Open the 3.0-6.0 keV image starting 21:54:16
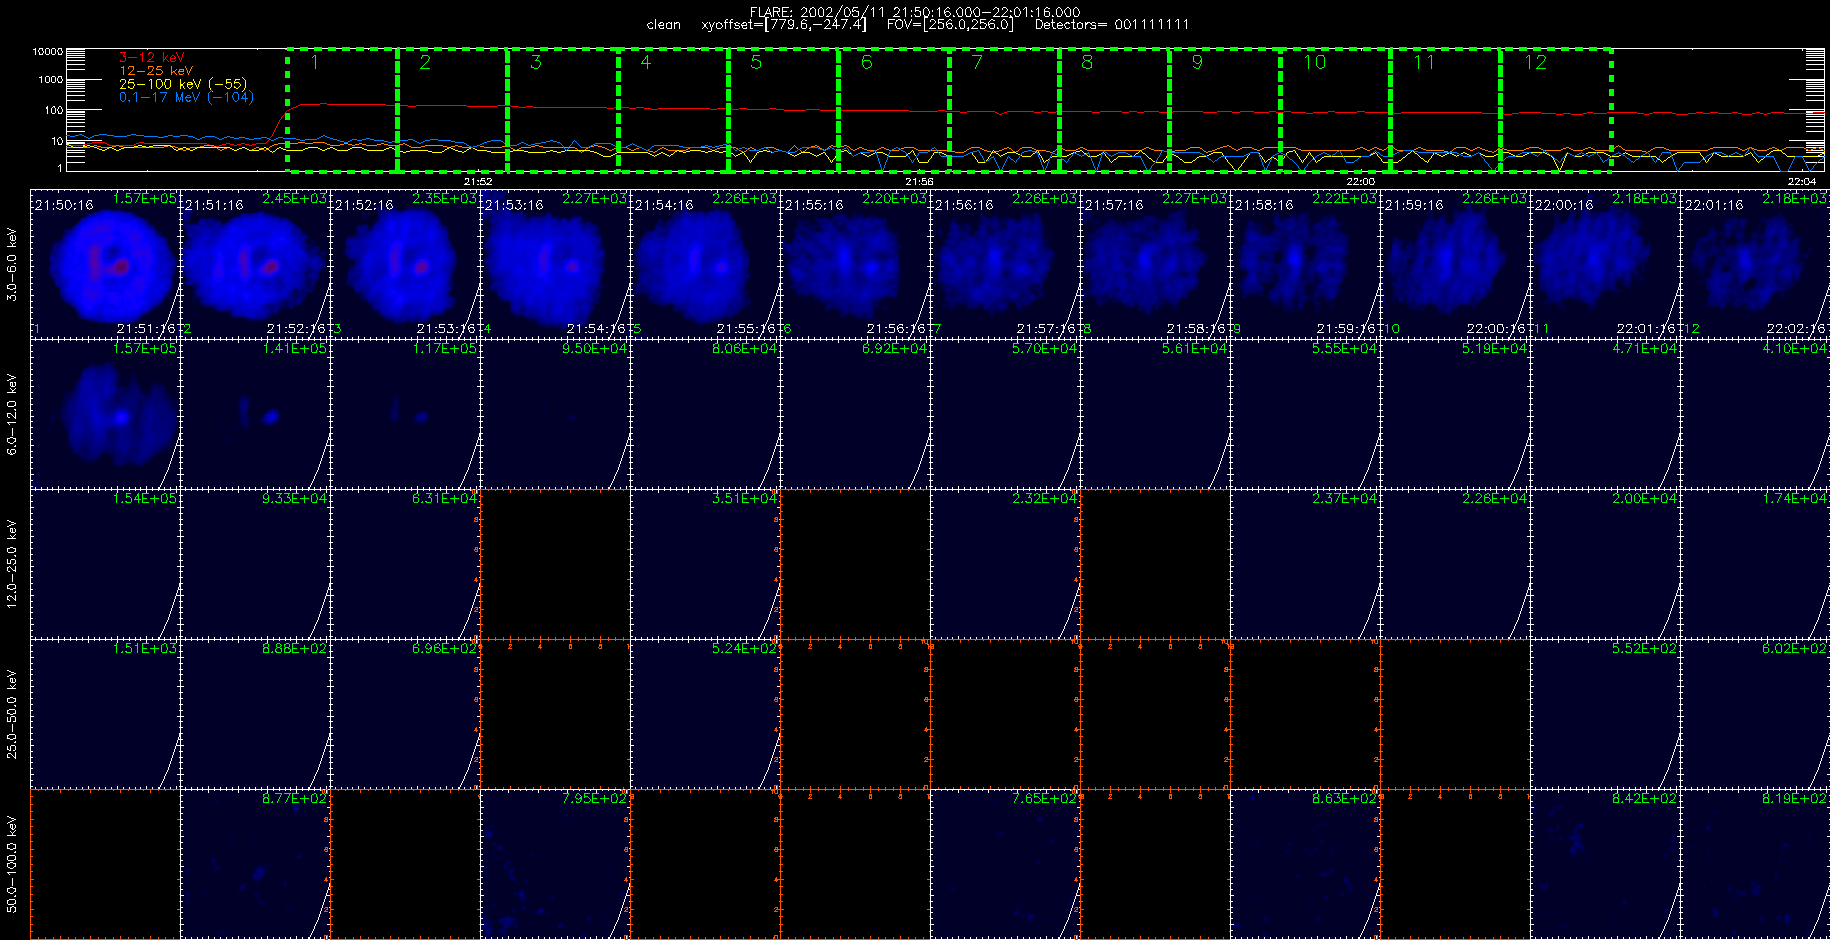 click(705, 263)
